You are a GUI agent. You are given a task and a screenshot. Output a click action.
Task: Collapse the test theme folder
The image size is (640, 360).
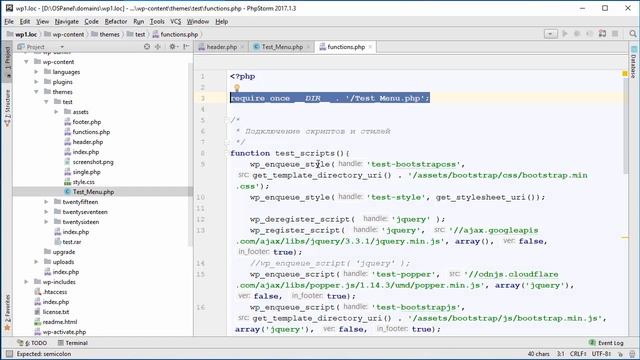pyautogui.click(x=46, y=102)
